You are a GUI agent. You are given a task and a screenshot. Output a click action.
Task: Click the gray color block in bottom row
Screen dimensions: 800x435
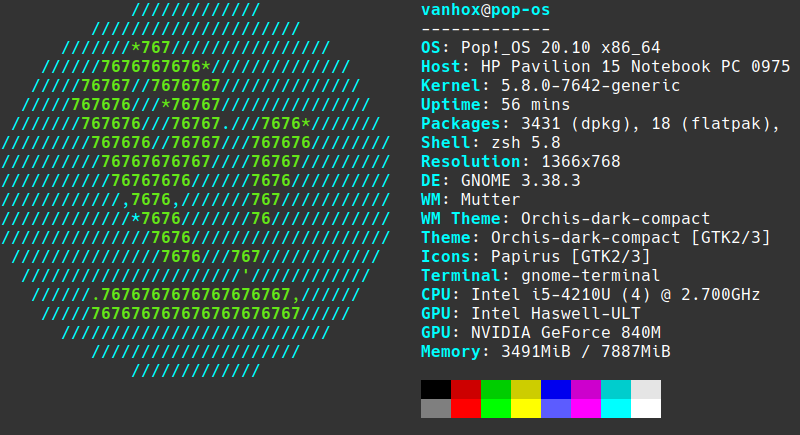(436, 408)
